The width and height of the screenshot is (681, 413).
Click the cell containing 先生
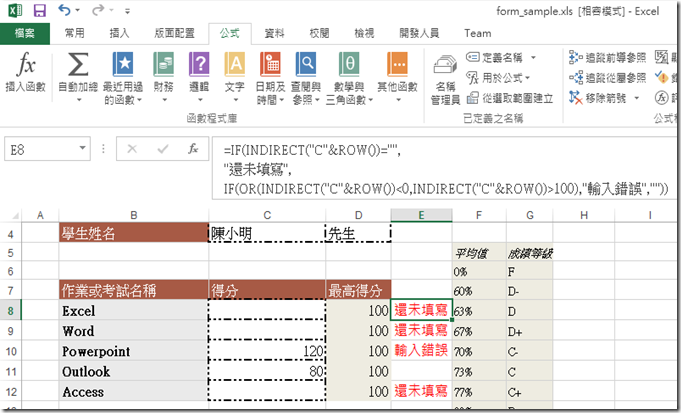(x=358, y=234)
